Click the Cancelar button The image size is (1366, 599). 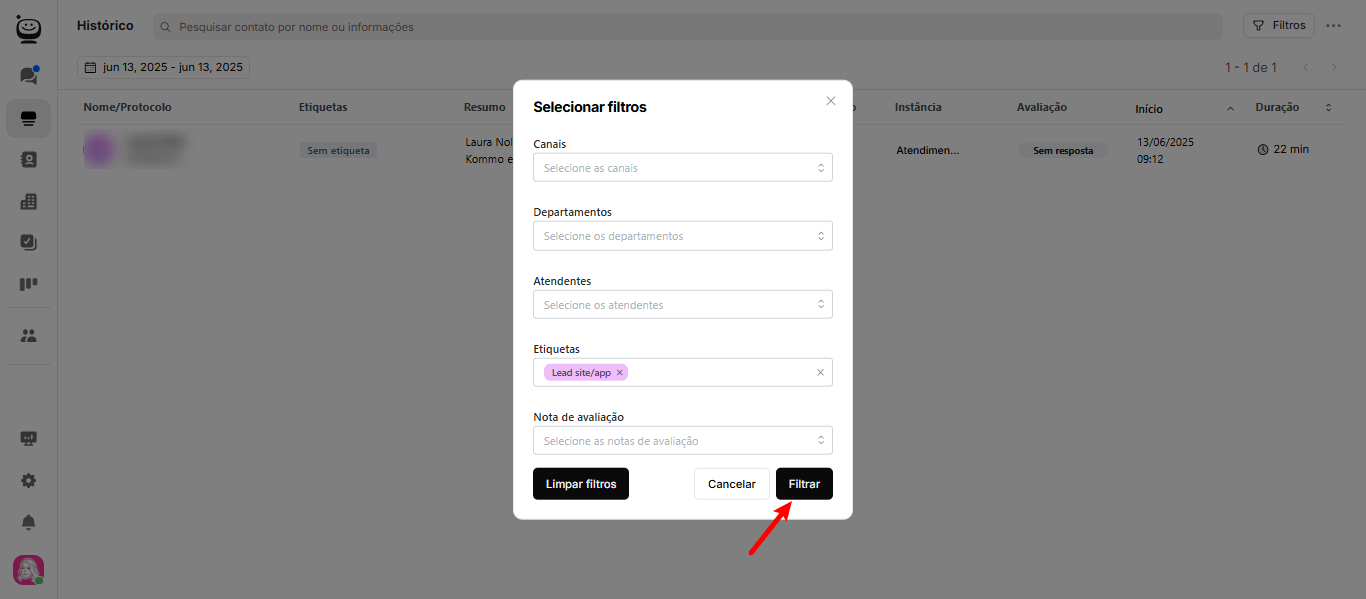(x=731, y=484)
